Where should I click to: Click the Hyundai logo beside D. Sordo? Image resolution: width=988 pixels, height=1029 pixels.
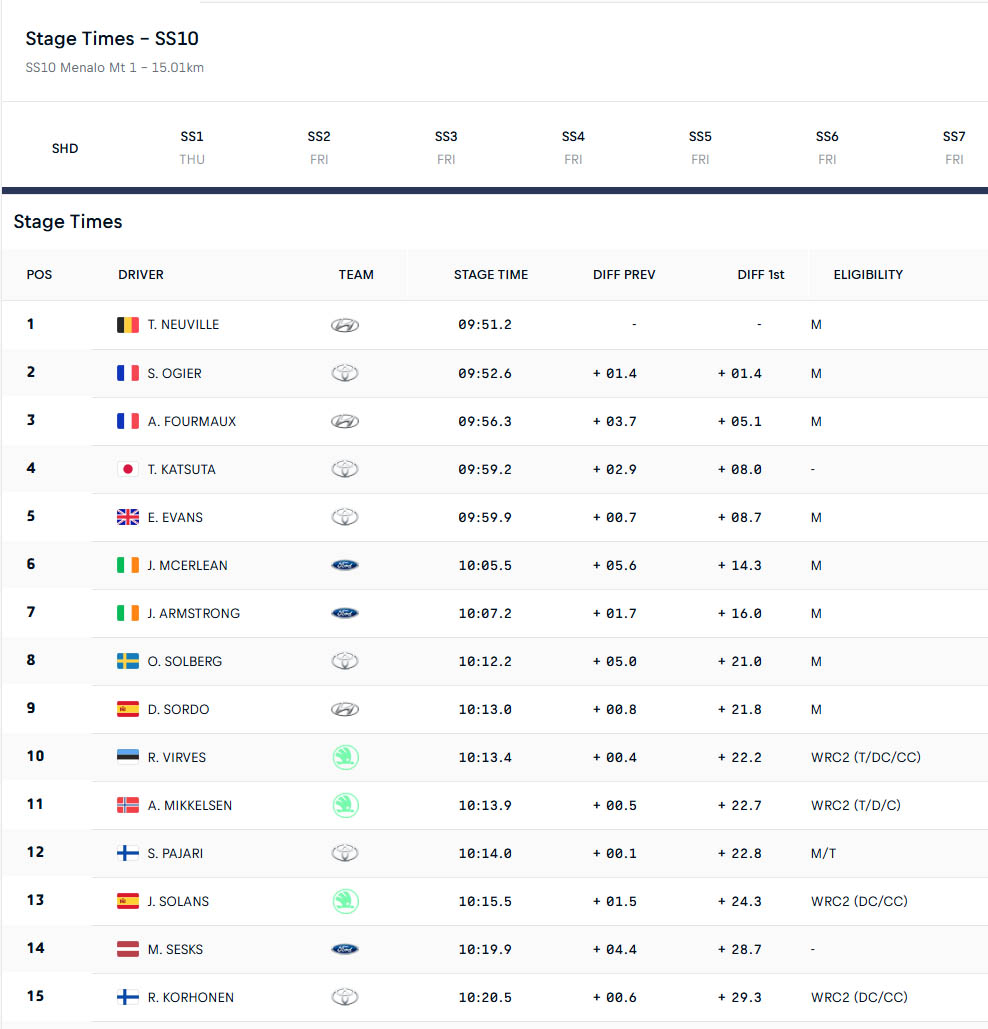pyautogui.click(x=344, y=709)
